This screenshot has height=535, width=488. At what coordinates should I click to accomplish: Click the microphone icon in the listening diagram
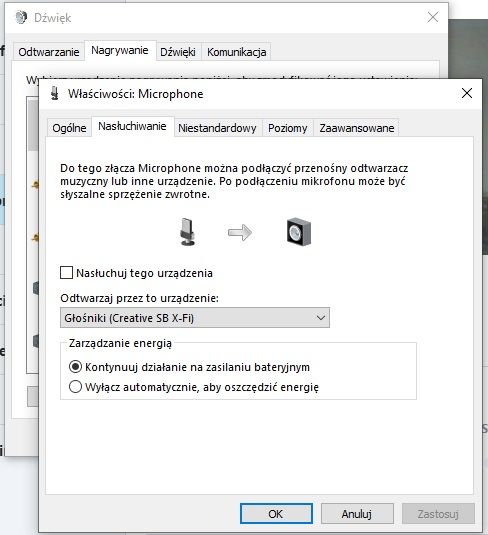(187, 232)
